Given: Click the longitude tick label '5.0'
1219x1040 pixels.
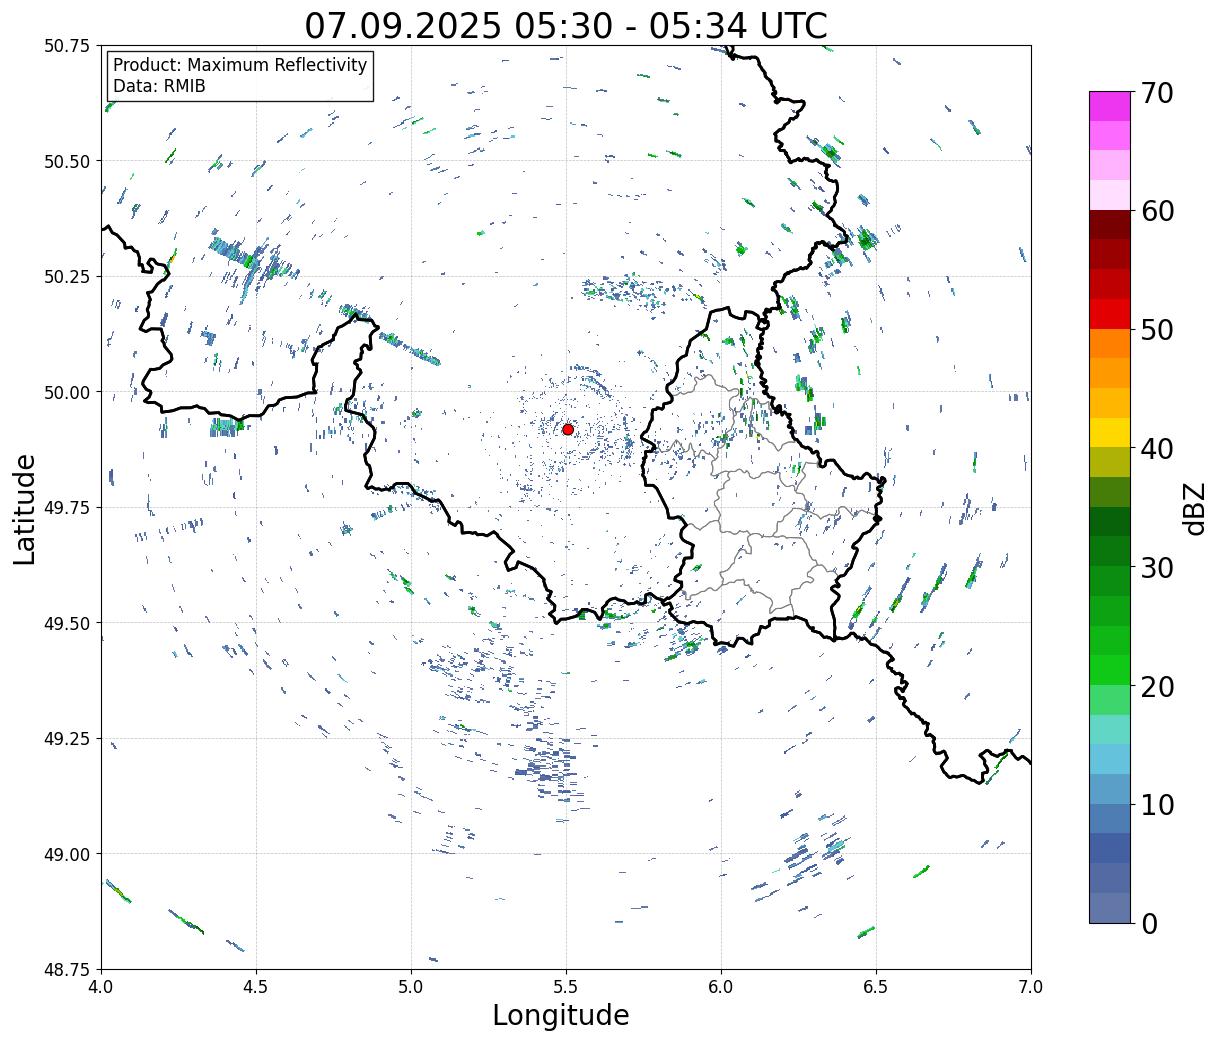Looking at the screenshot, I should (x=411, y=987).
